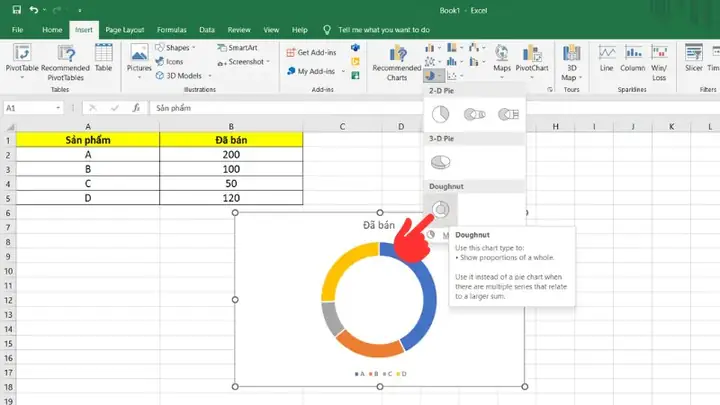Open the Formulas tab

[171, 30]
